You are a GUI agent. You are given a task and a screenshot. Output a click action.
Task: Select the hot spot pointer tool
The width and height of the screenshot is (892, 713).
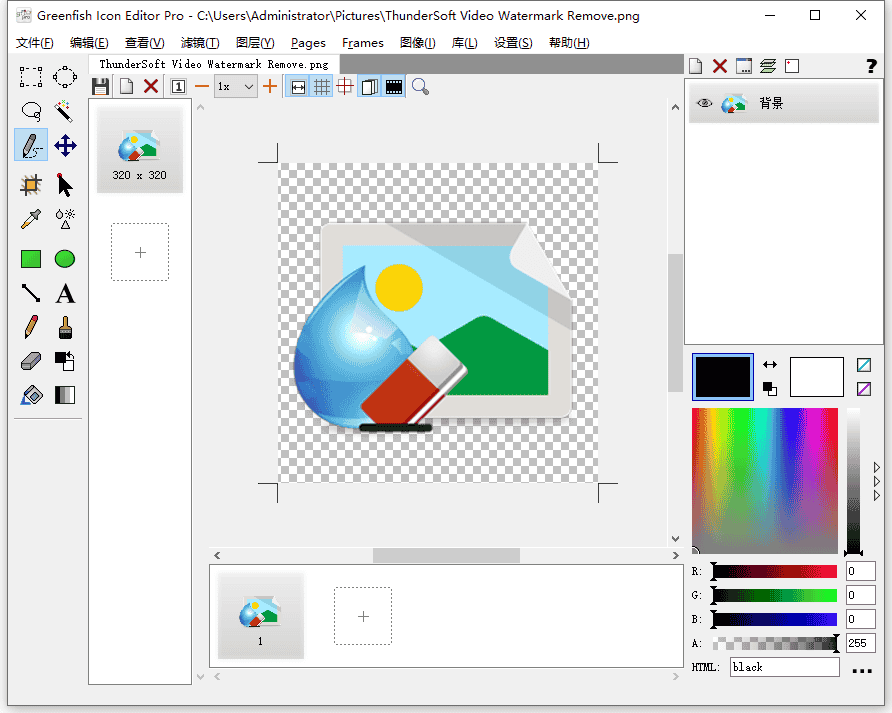click(65, 185)
